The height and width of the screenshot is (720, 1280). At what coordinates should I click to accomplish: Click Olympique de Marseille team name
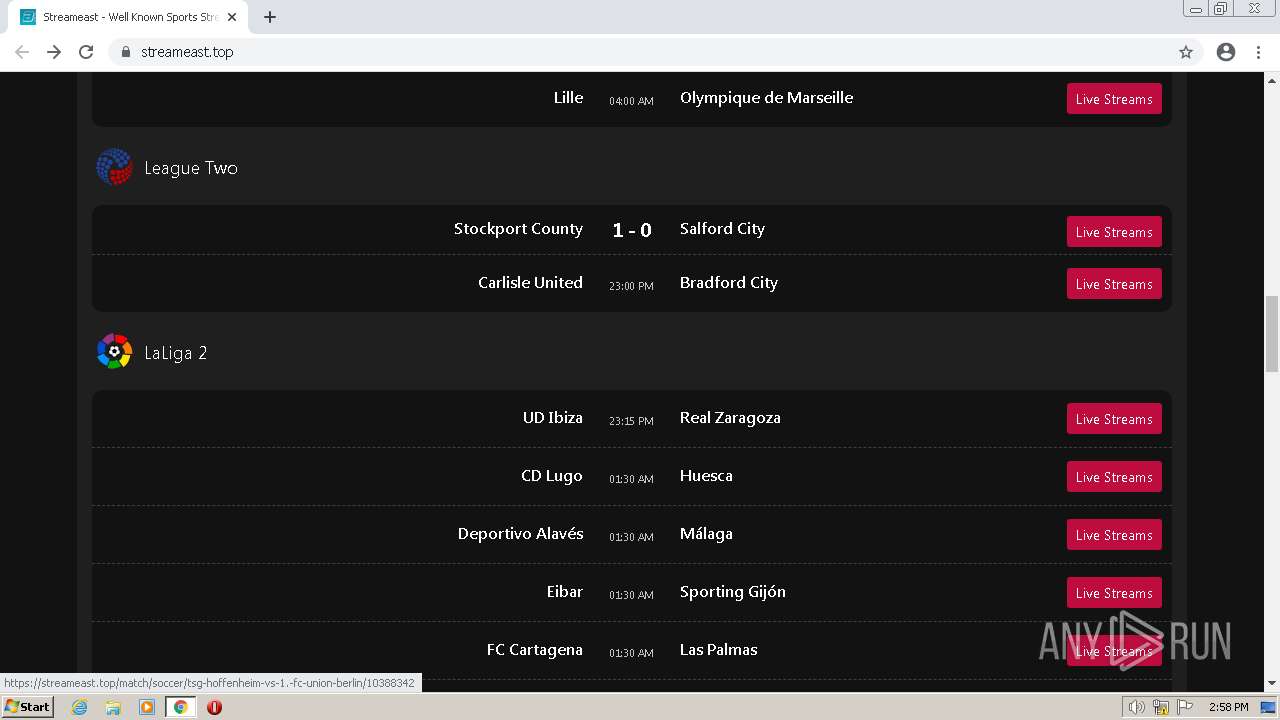[766, 98]
